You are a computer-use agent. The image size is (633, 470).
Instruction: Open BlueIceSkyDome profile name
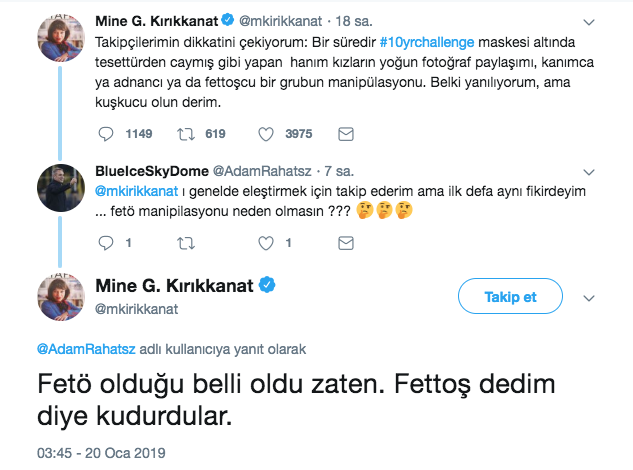(x=149, y=170)
